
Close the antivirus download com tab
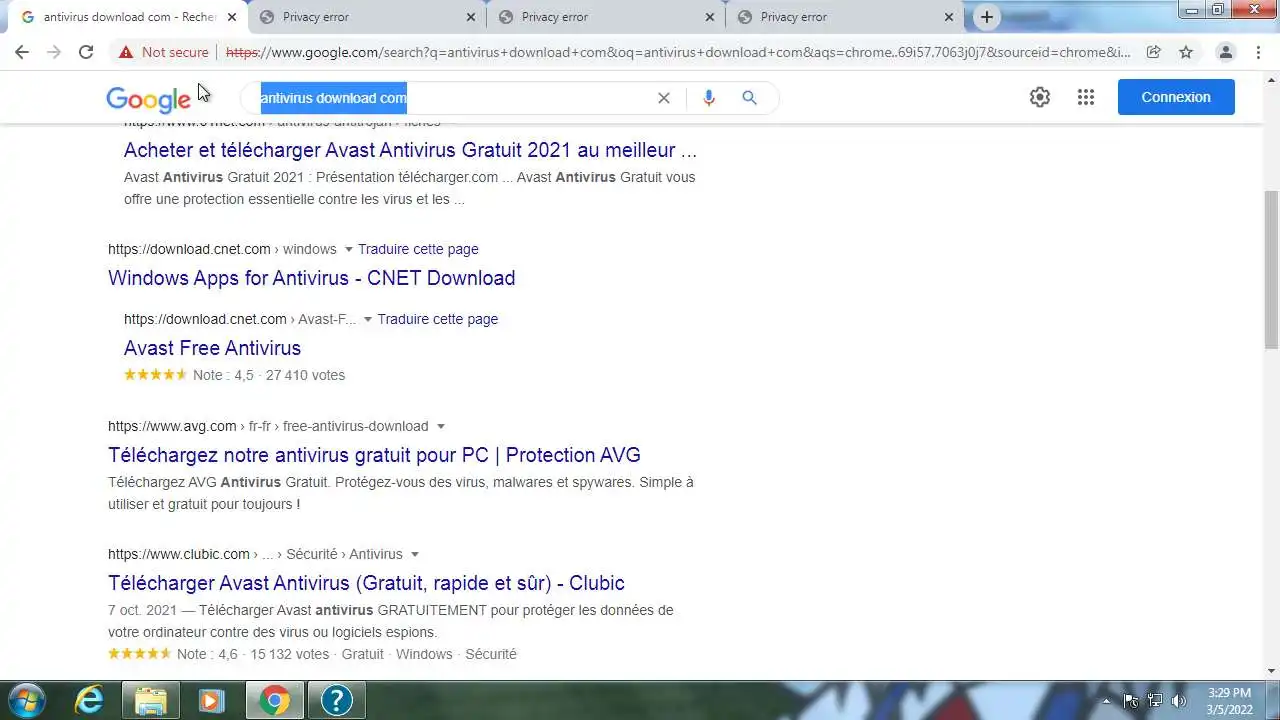(232, 17)
